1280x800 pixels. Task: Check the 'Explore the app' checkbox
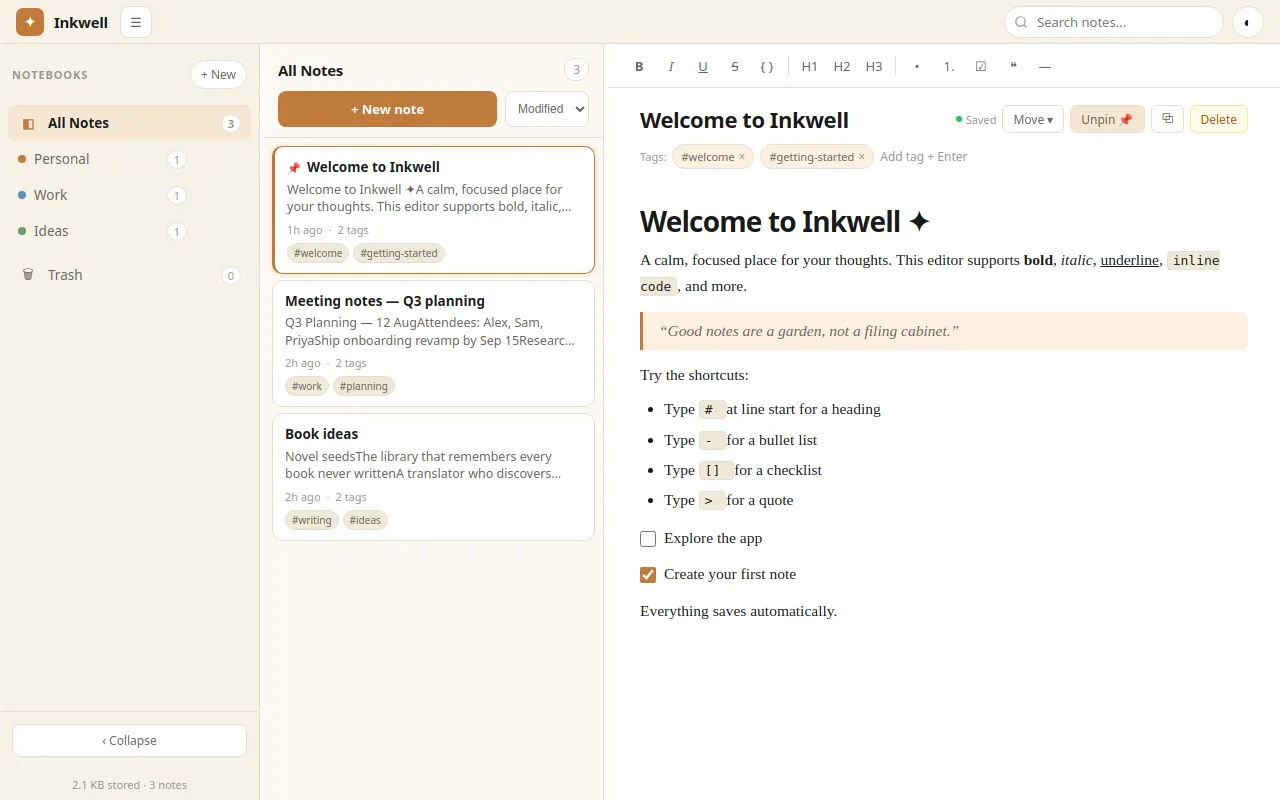(648, 539)
